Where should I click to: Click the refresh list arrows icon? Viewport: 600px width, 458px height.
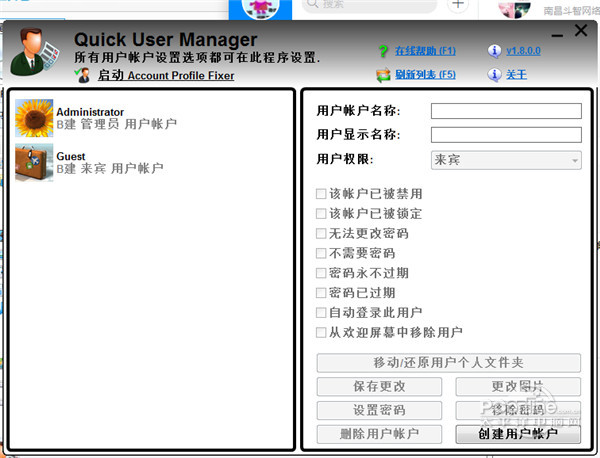(x=383, y=75)
